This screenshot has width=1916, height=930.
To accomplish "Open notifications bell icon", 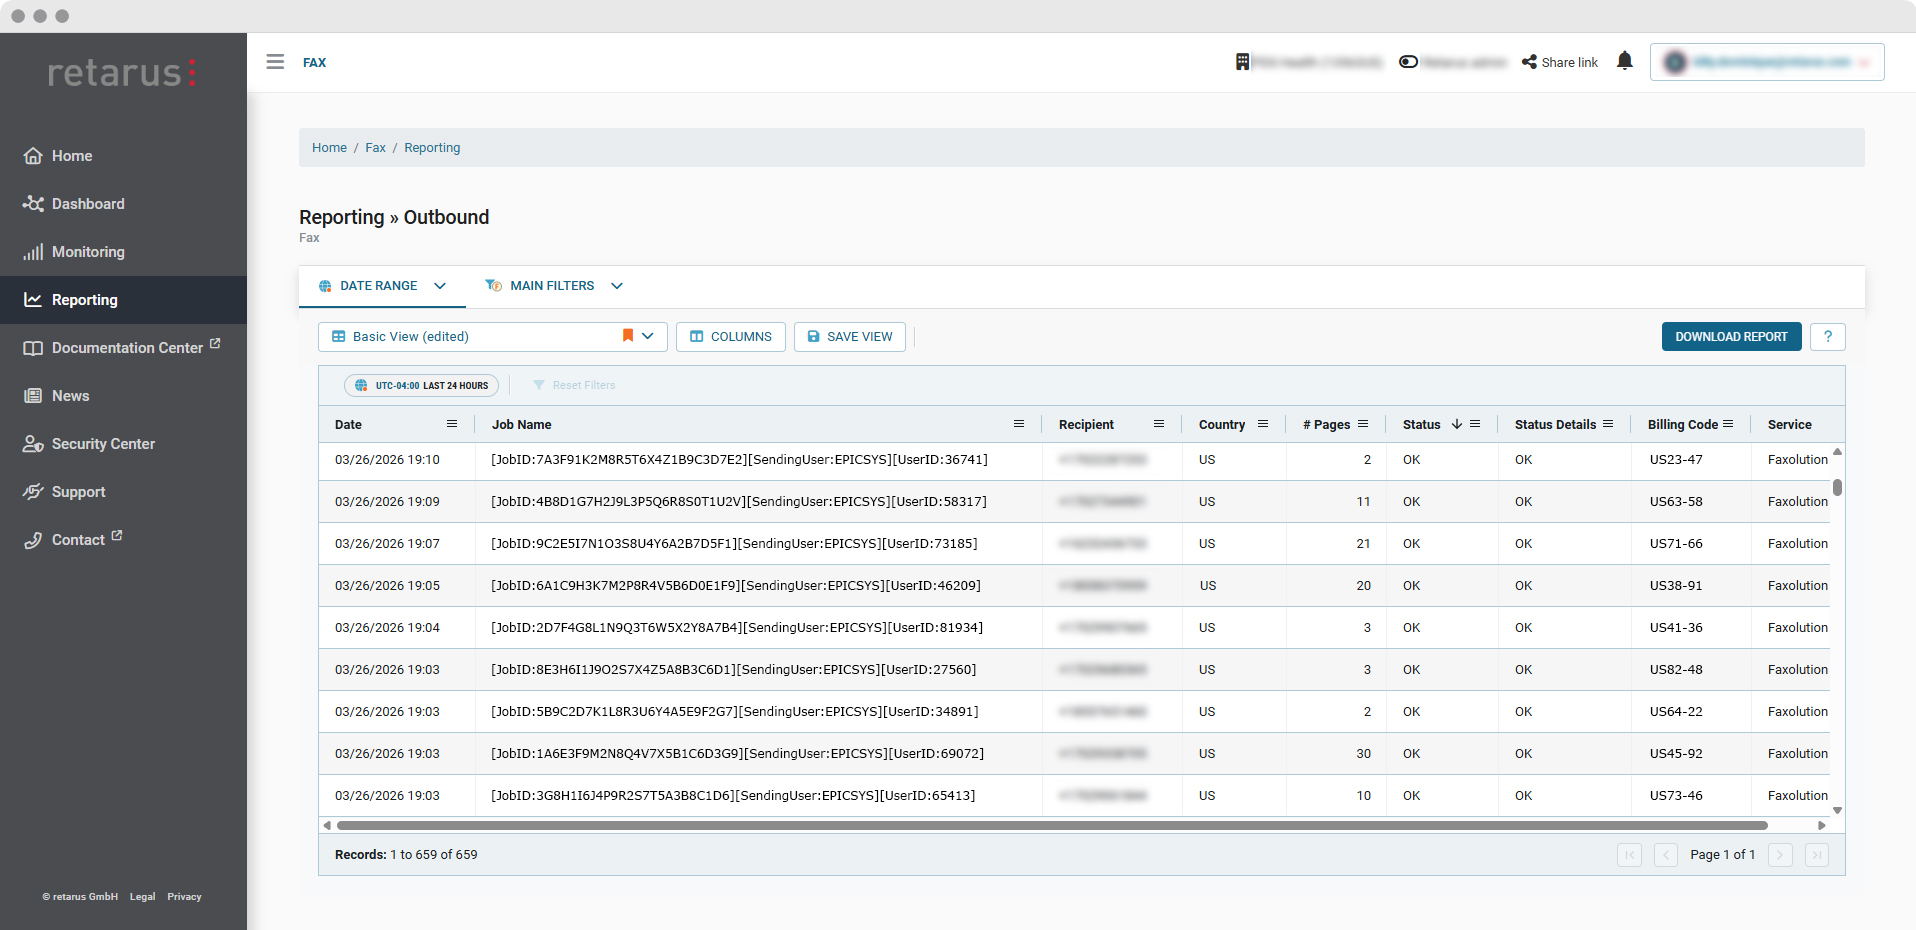I will coord(1624,61).
